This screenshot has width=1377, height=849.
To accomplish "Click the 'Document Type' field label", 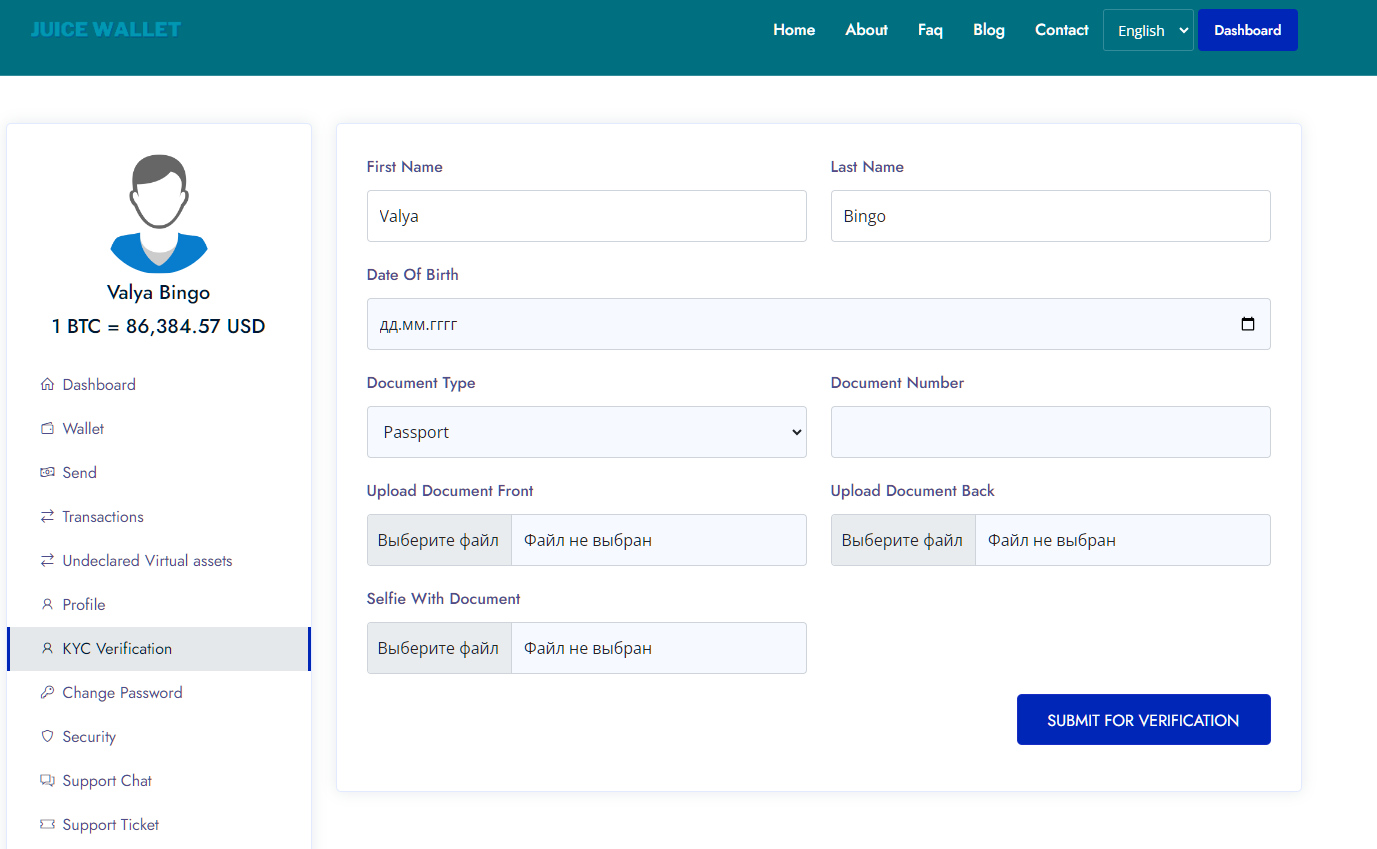I will pos(421,383).
